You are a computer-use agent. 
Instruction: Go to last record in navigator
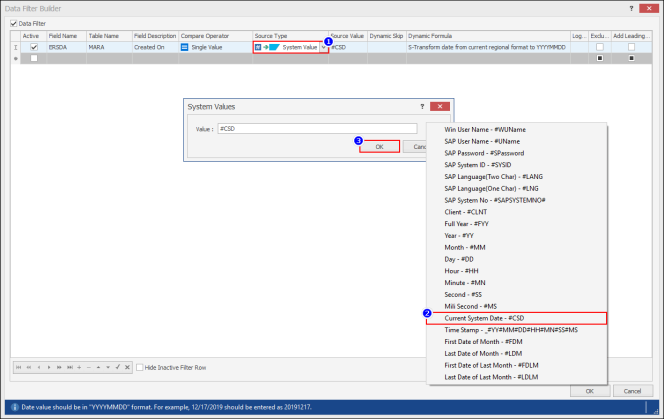(69, 367)
